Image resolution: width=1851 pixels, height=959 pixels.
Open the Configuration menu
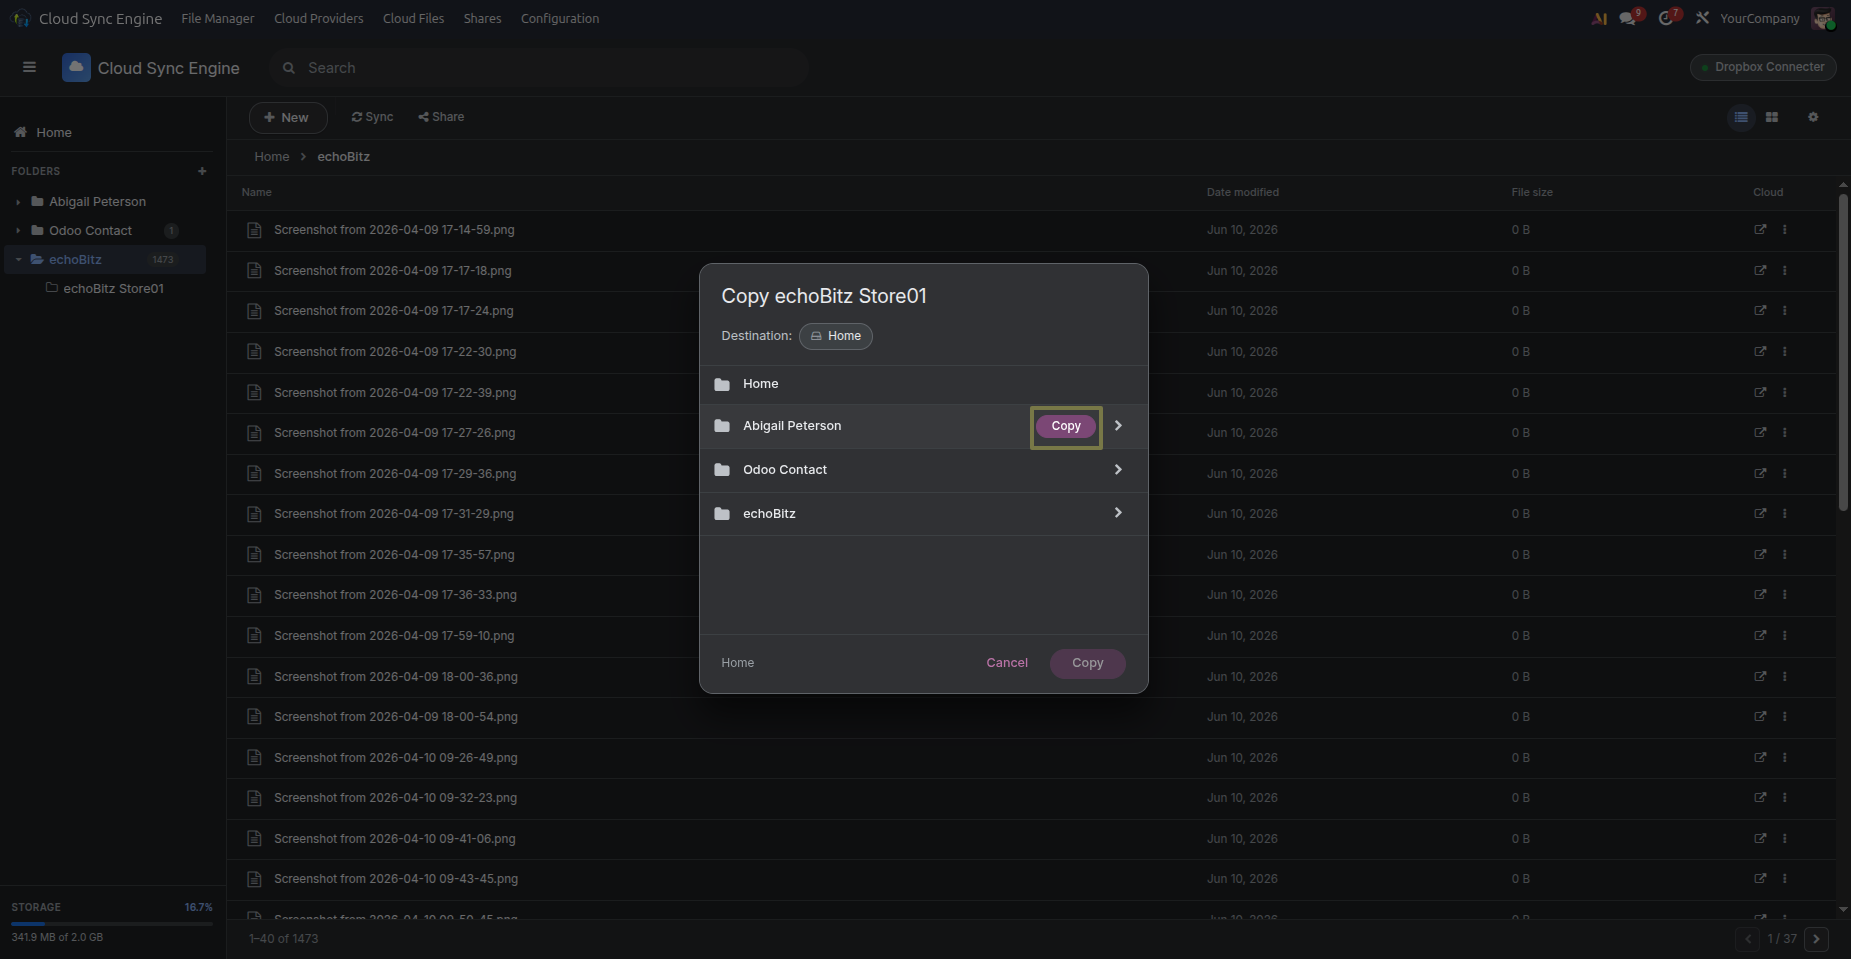pyautogui.click(x=560, y=18)
